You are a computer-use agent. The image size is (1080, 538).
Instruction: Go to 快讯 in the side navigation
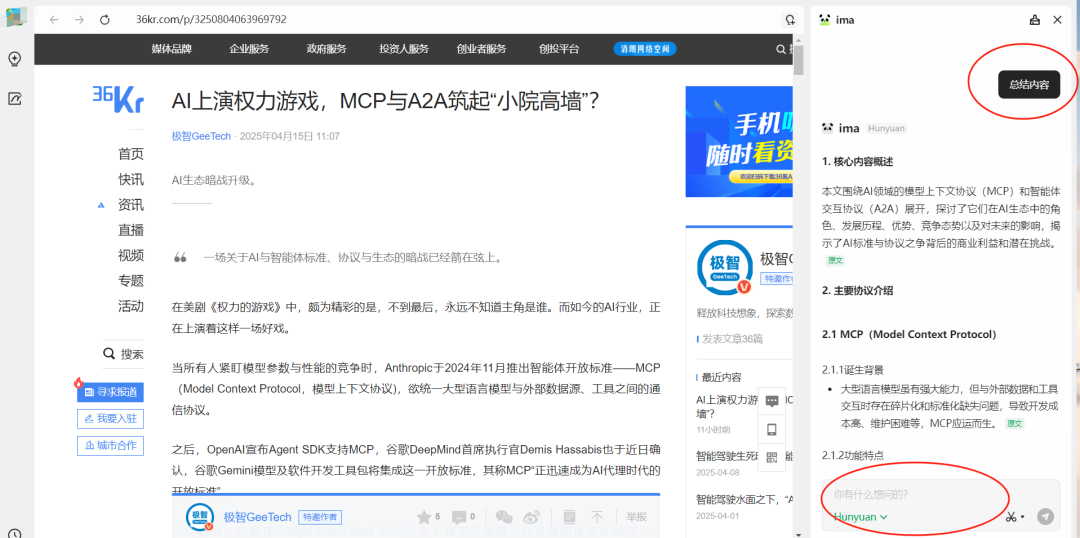(x=131, y=179)
